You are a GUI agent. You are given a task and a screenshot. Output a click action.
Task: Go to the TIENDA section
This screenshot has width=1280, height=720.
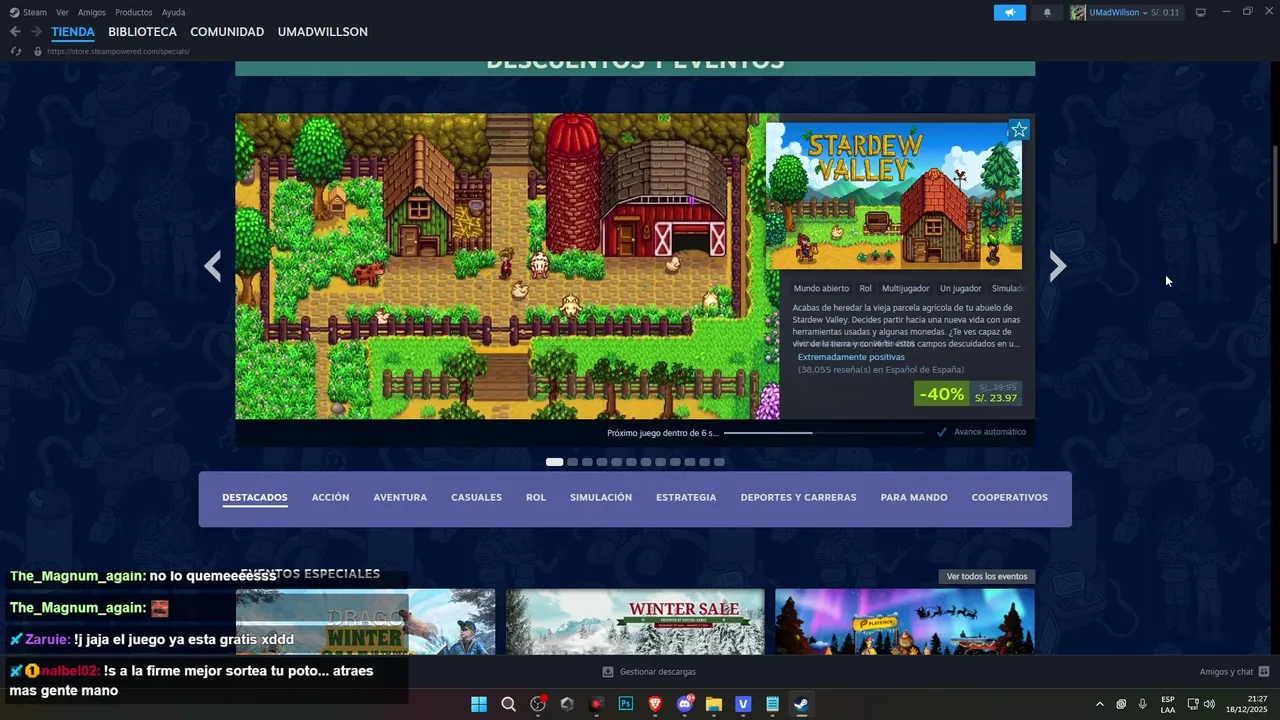(x=73, y=32)
